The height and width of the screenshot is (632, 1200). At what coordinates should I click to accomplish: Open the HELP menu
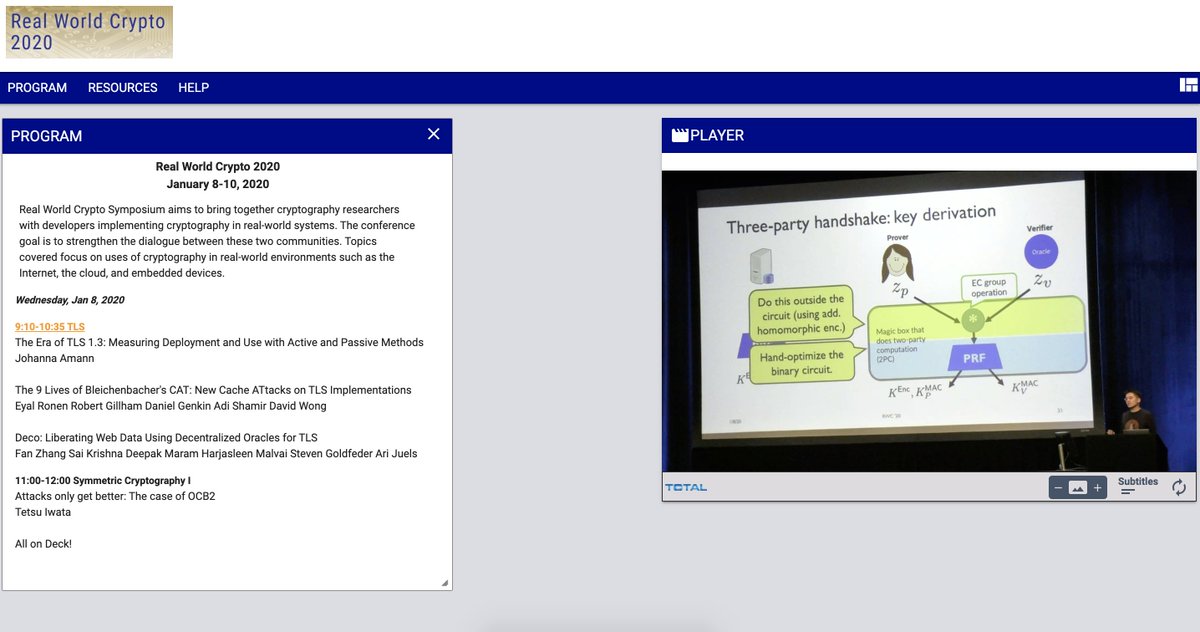(193, 88)
